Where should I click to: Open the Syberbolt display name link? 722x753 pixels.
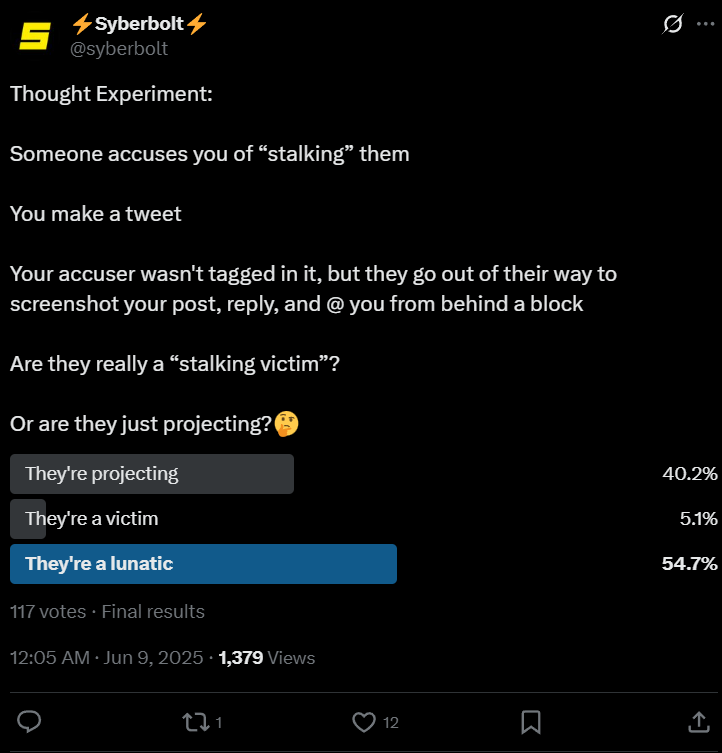point(139,24)
